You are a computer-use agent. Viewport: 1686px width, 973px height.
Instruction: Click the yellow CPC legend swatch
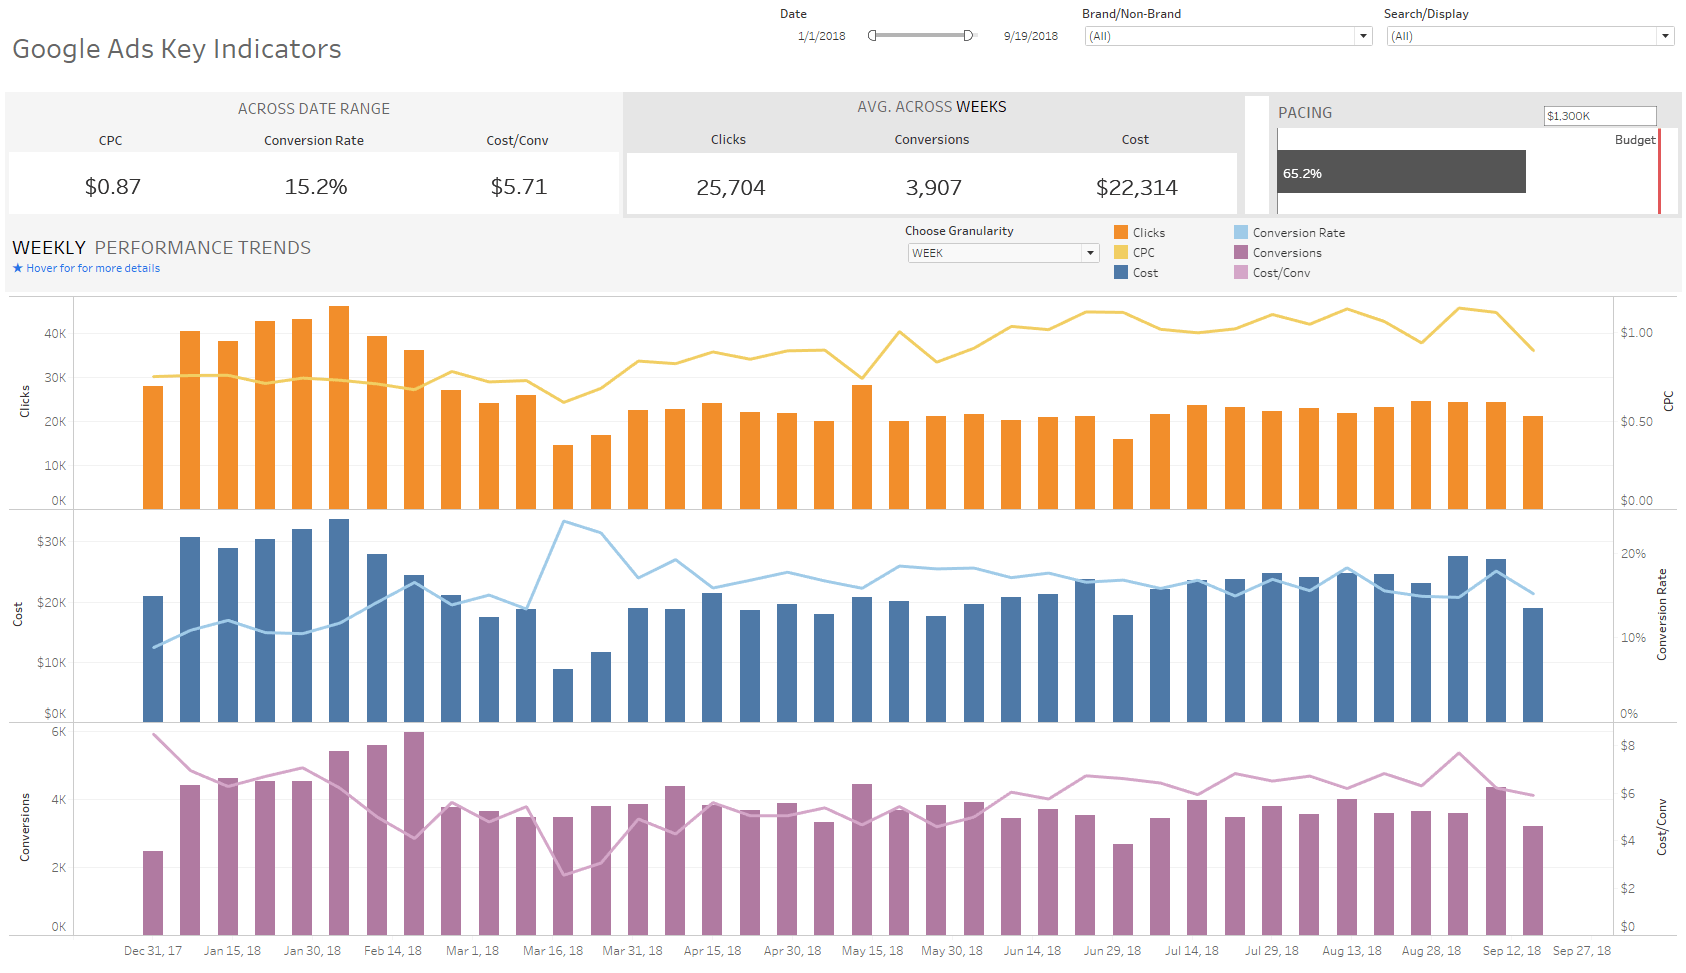(1121, 252)
